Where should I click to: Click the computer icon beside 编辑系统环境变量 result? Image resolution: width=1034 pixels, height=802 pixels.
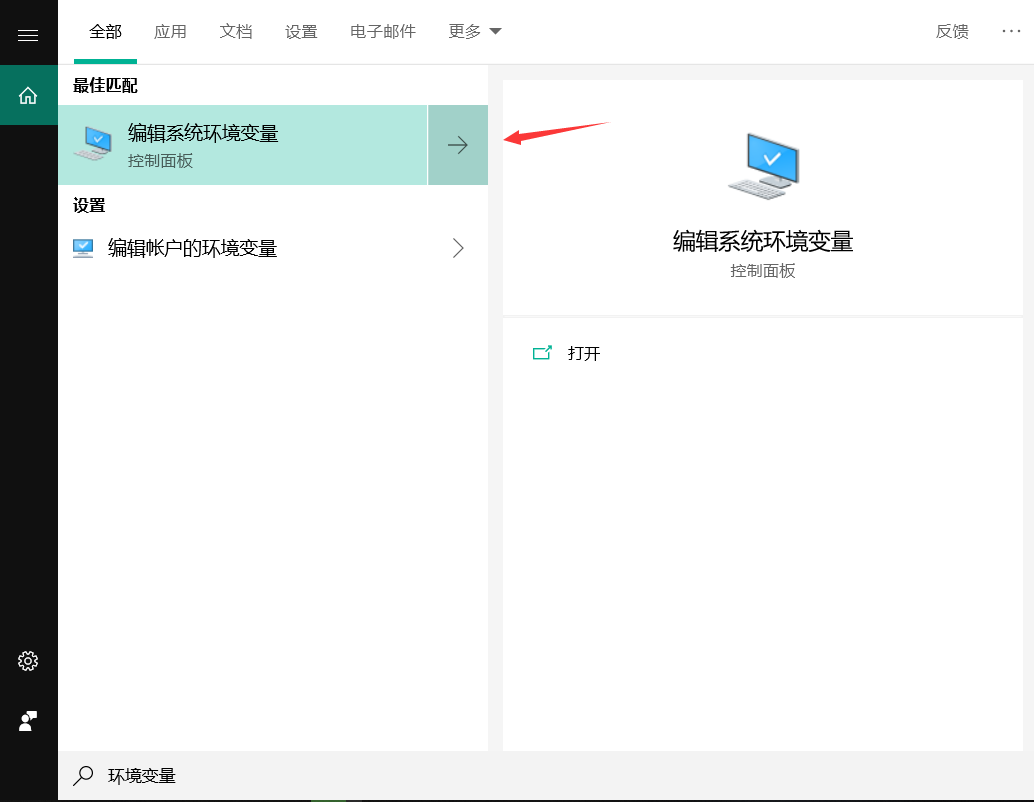coord(93,144)
